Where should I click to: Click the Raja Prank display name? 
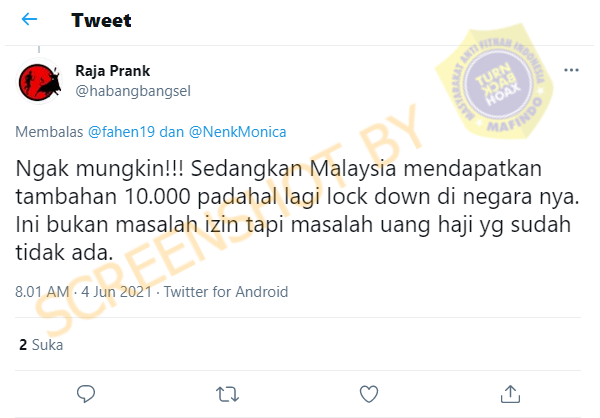112,71
